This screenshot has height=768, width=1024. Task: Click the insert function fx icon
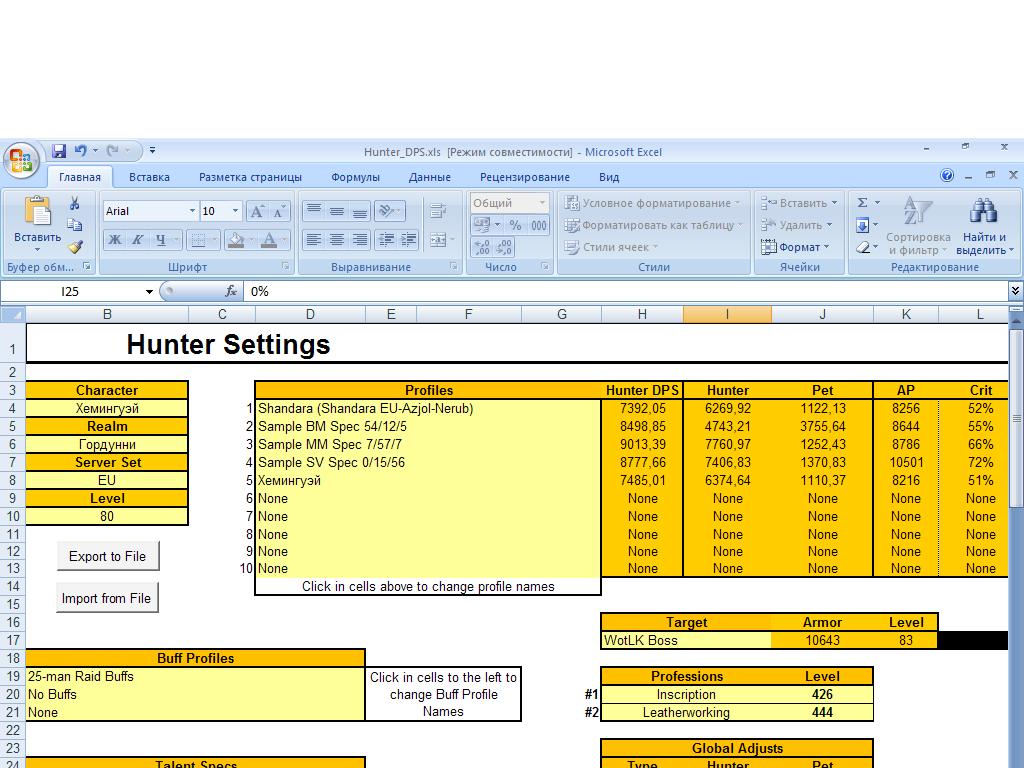[231, 291]
